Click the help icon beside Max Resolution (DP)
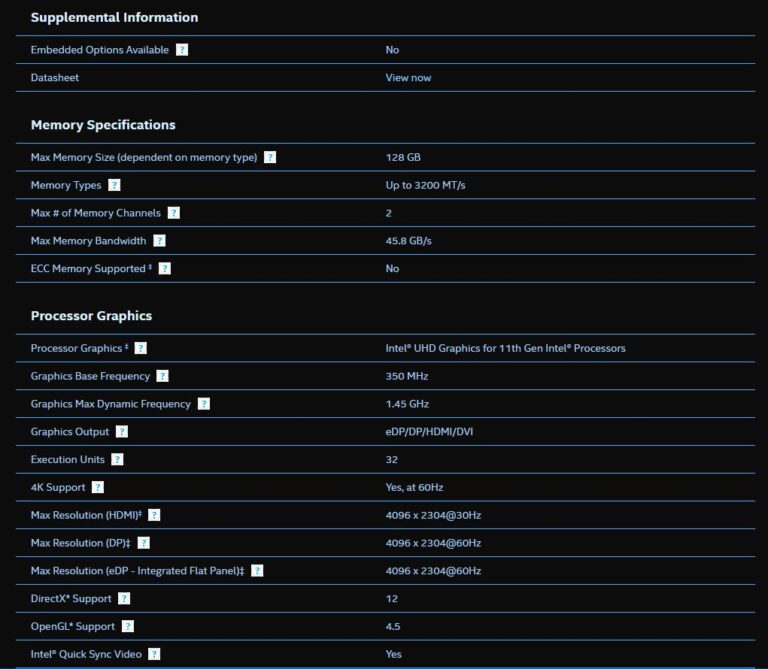The width and height of the screenshot is (768, 669). click(143, 543)
